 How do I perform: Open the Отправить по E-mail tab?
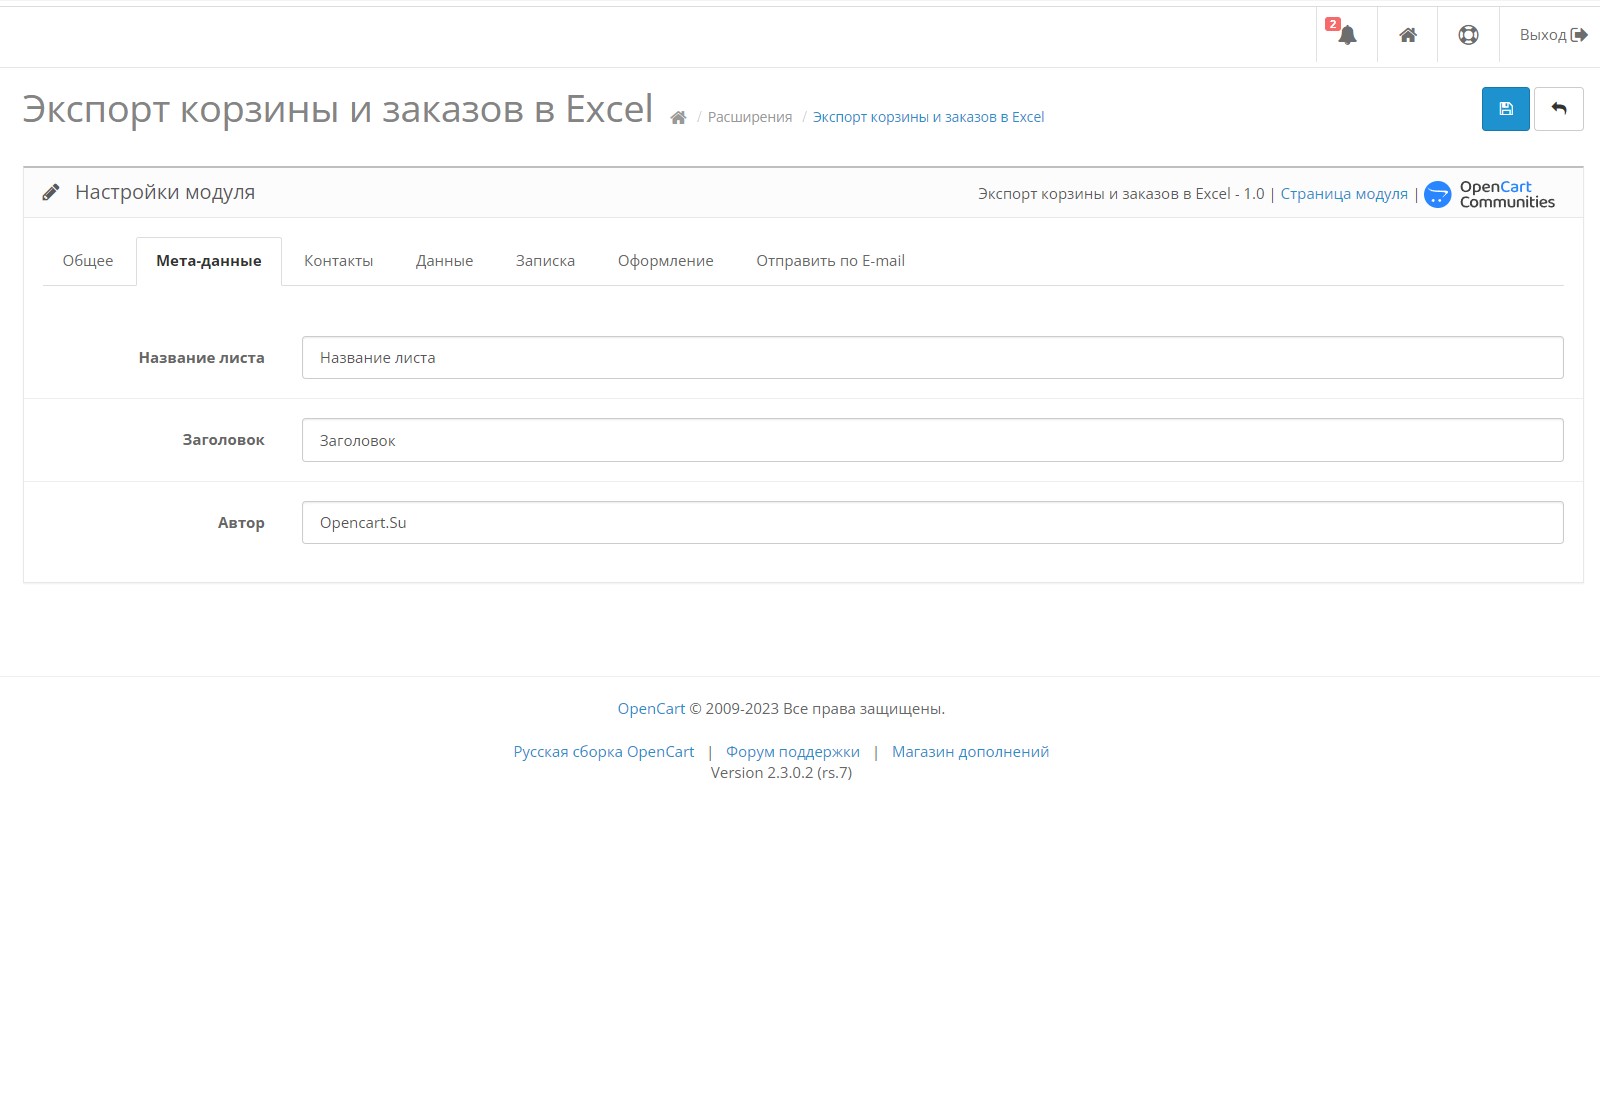[830, 261]
